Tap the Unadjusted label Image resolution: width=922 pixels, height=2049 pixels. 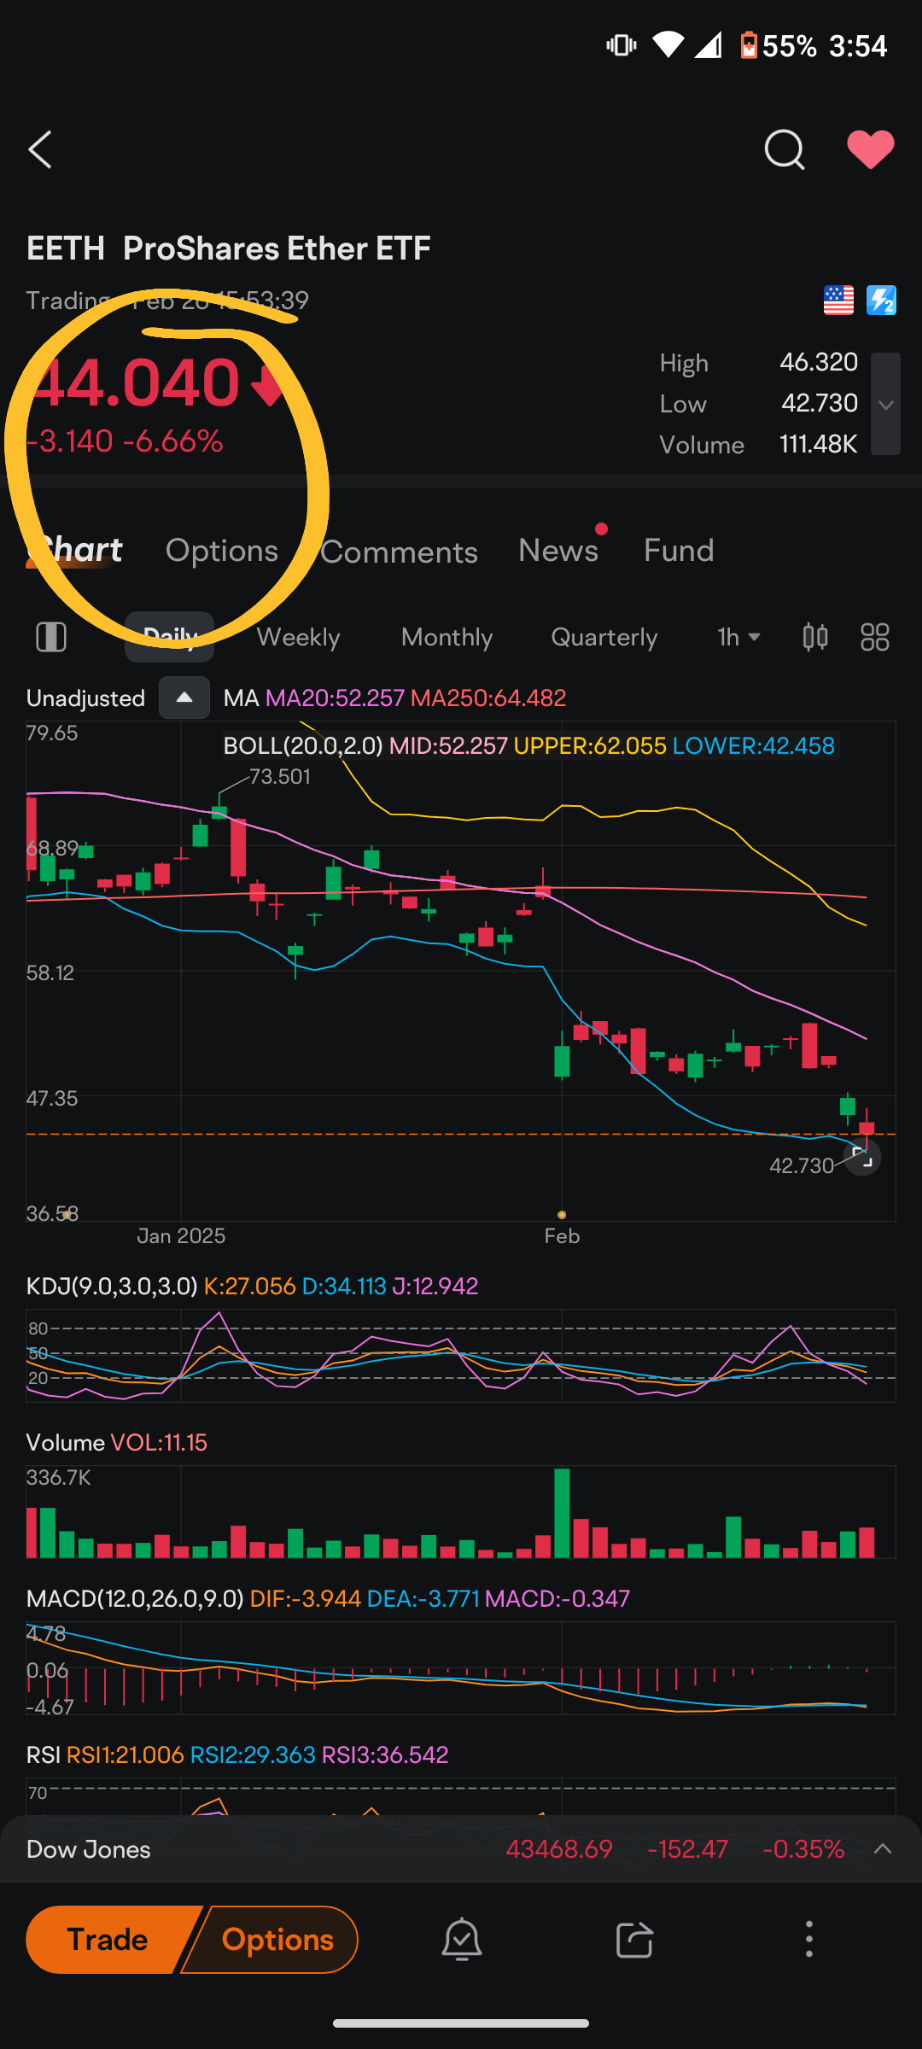85,698
